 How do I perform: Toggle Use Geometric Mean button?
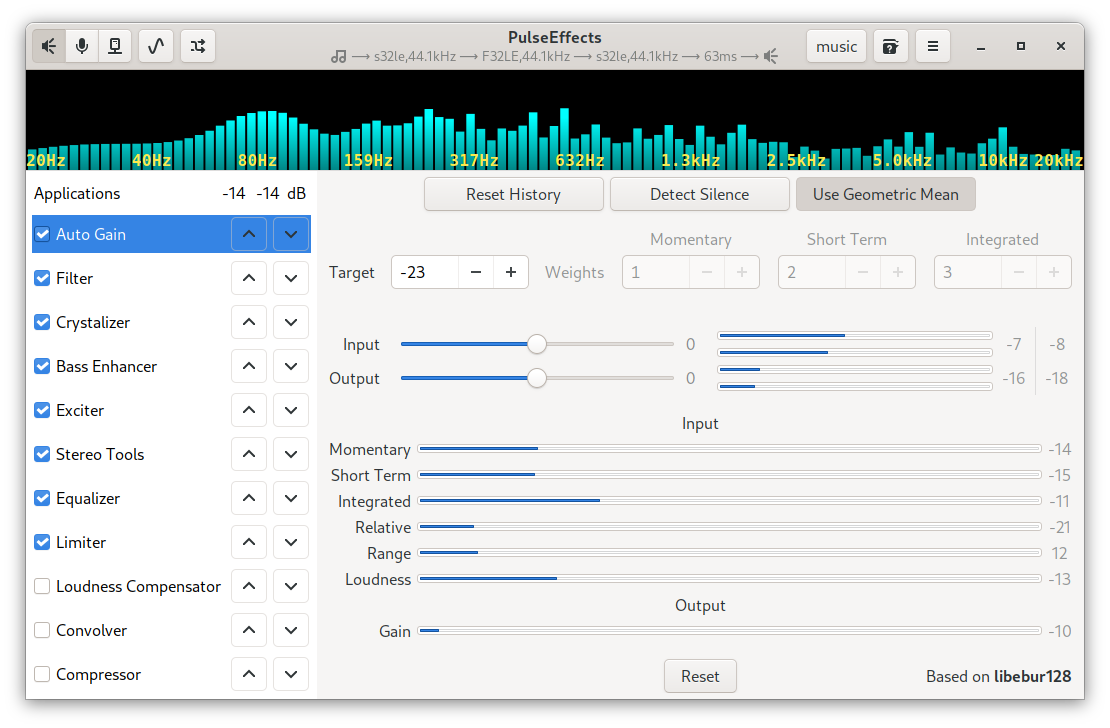886,195
